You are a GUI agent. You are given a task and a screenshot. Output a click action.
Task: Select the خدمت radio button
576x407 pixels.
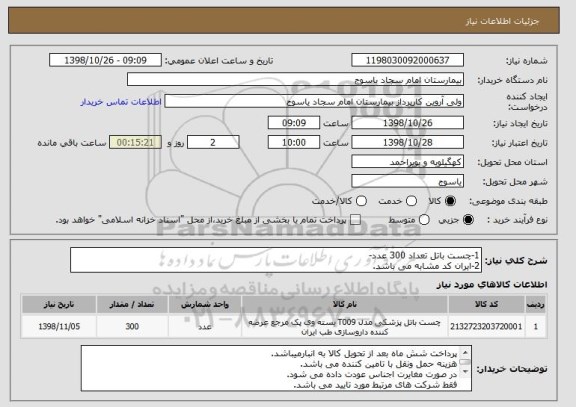tap(411, 201)
